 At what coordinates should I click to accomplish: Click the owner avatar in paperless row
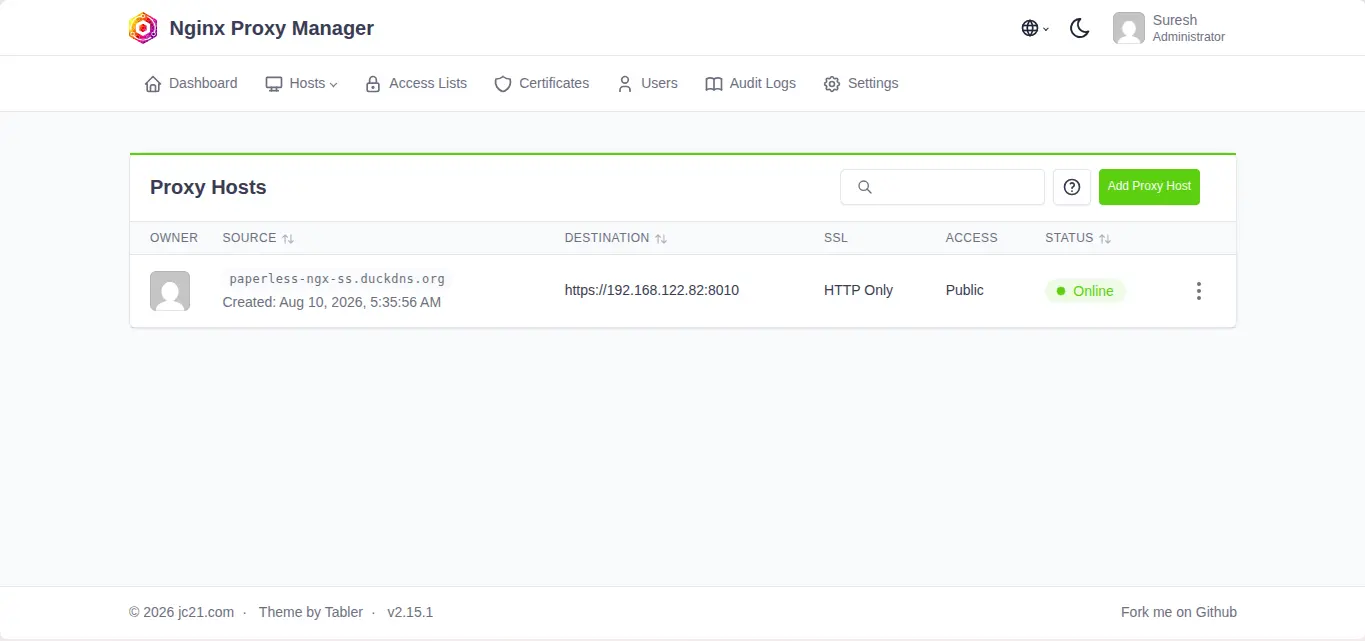(170, 291)
